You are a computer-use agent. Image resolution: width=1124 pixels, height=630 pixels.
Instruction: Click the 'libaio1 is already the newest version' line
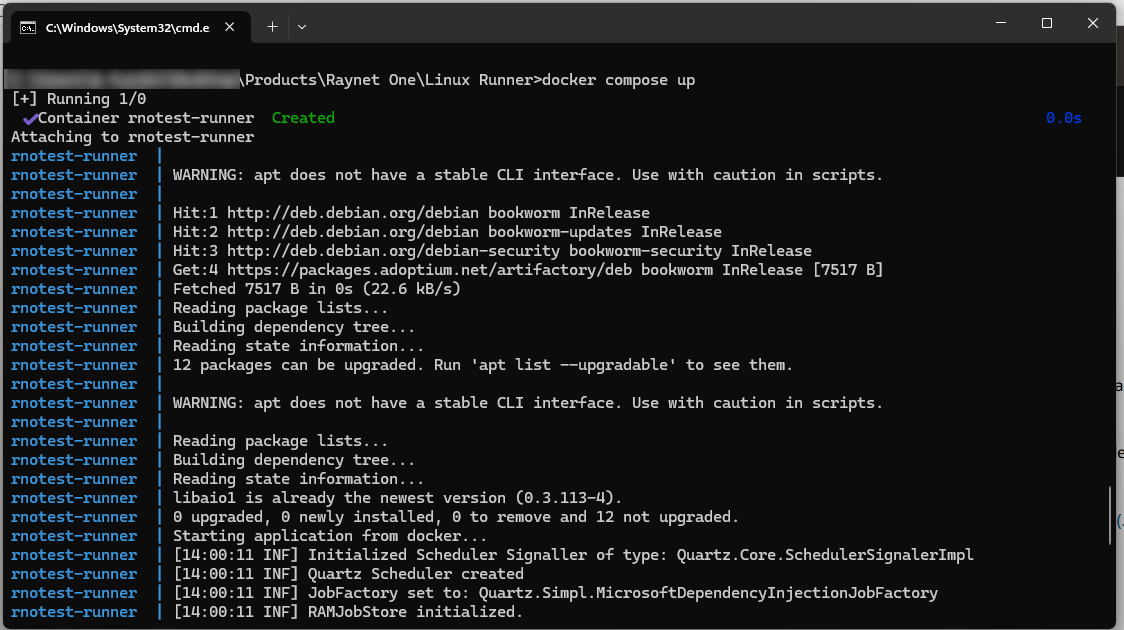397,498
